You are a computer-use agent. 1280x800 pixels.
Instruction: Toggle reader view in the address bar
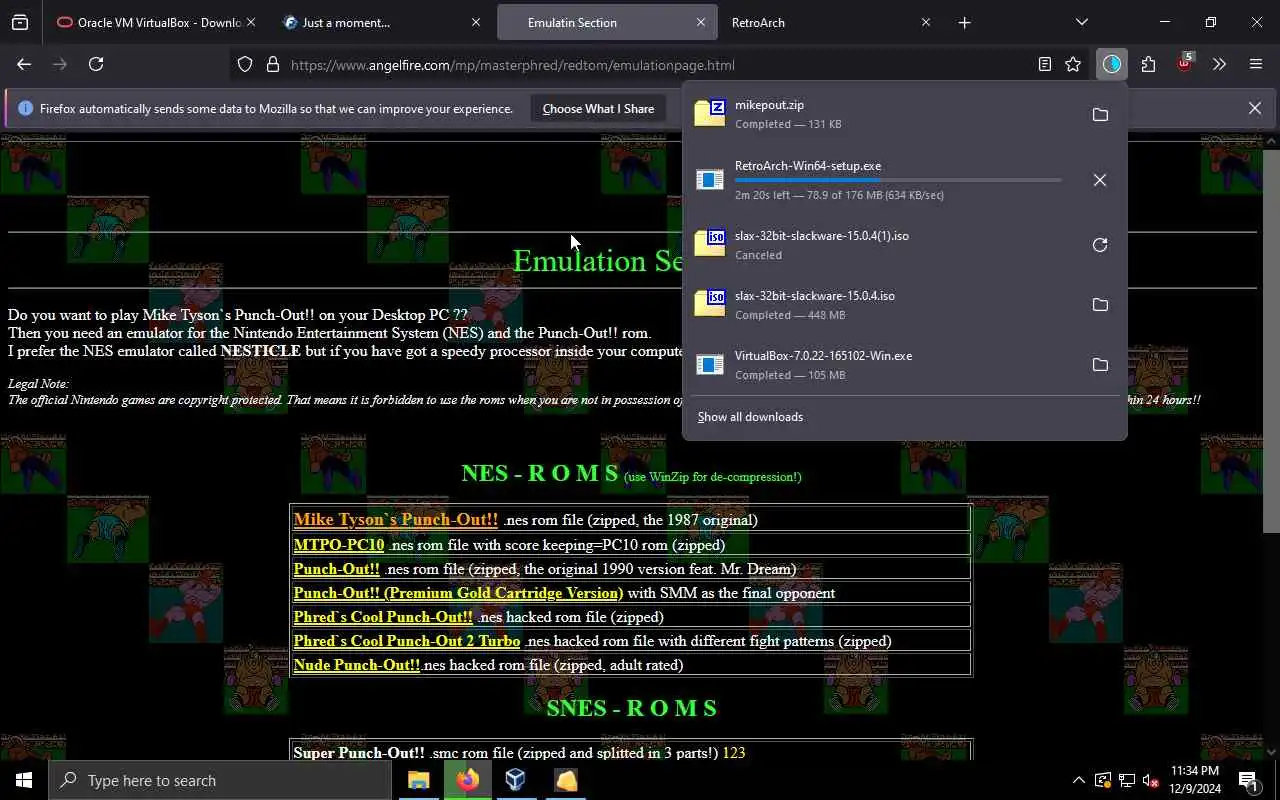(x=1044, y=64)
